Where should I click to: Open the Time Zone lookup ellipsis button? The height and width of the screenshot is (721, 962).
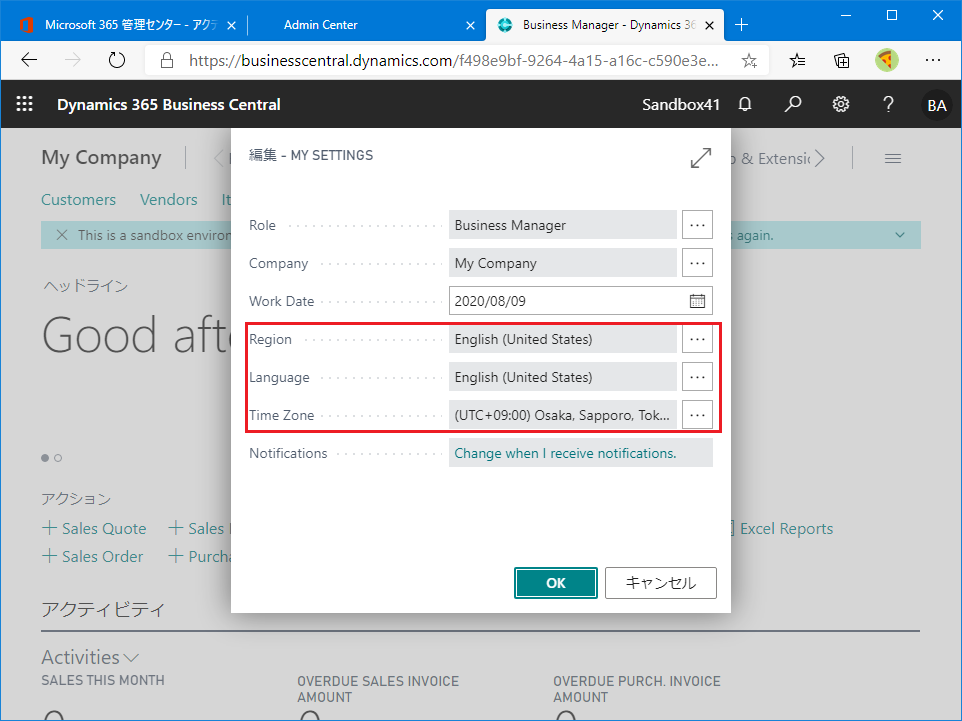697,415
